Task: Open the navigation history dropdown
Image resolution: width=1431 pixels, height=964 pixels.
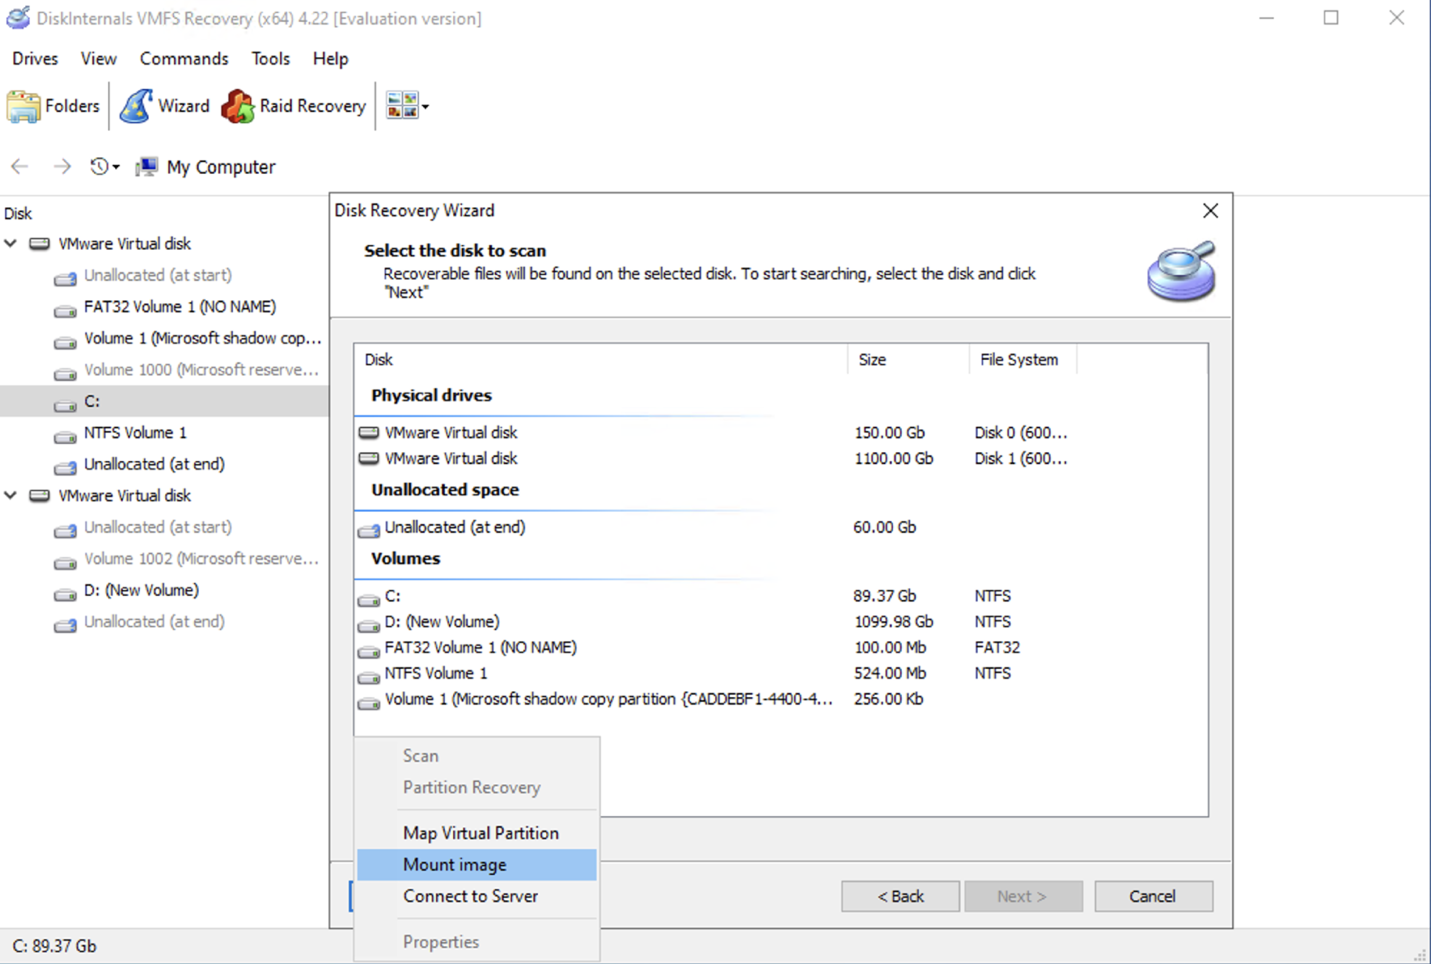Action: 105,166
